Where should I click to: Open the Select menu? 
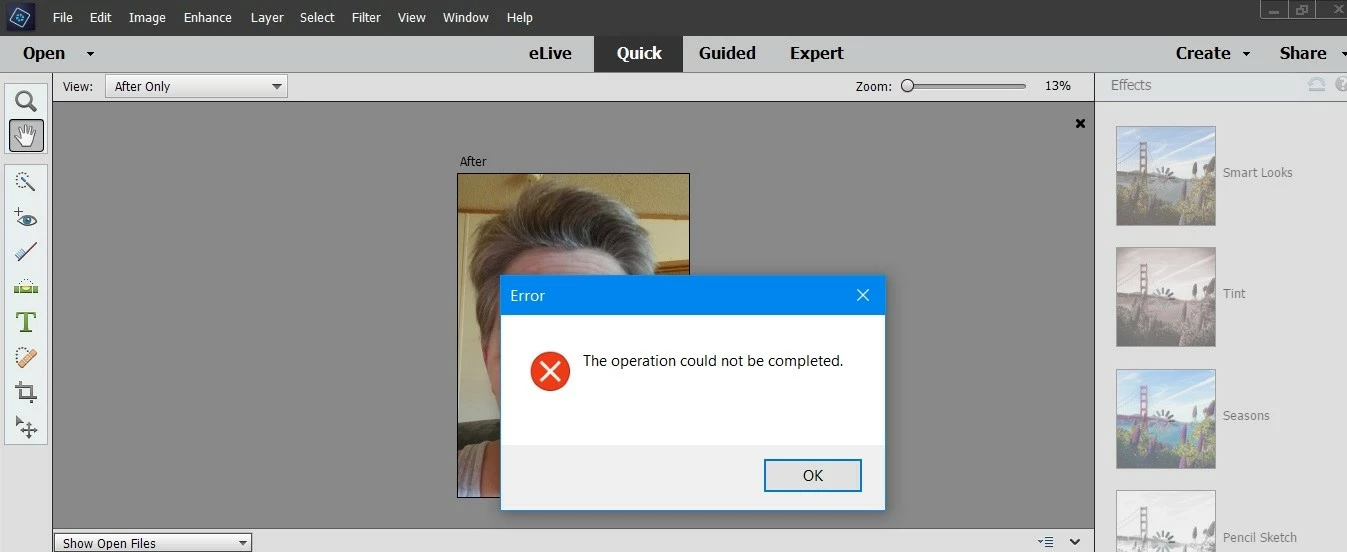pos(317,17)
